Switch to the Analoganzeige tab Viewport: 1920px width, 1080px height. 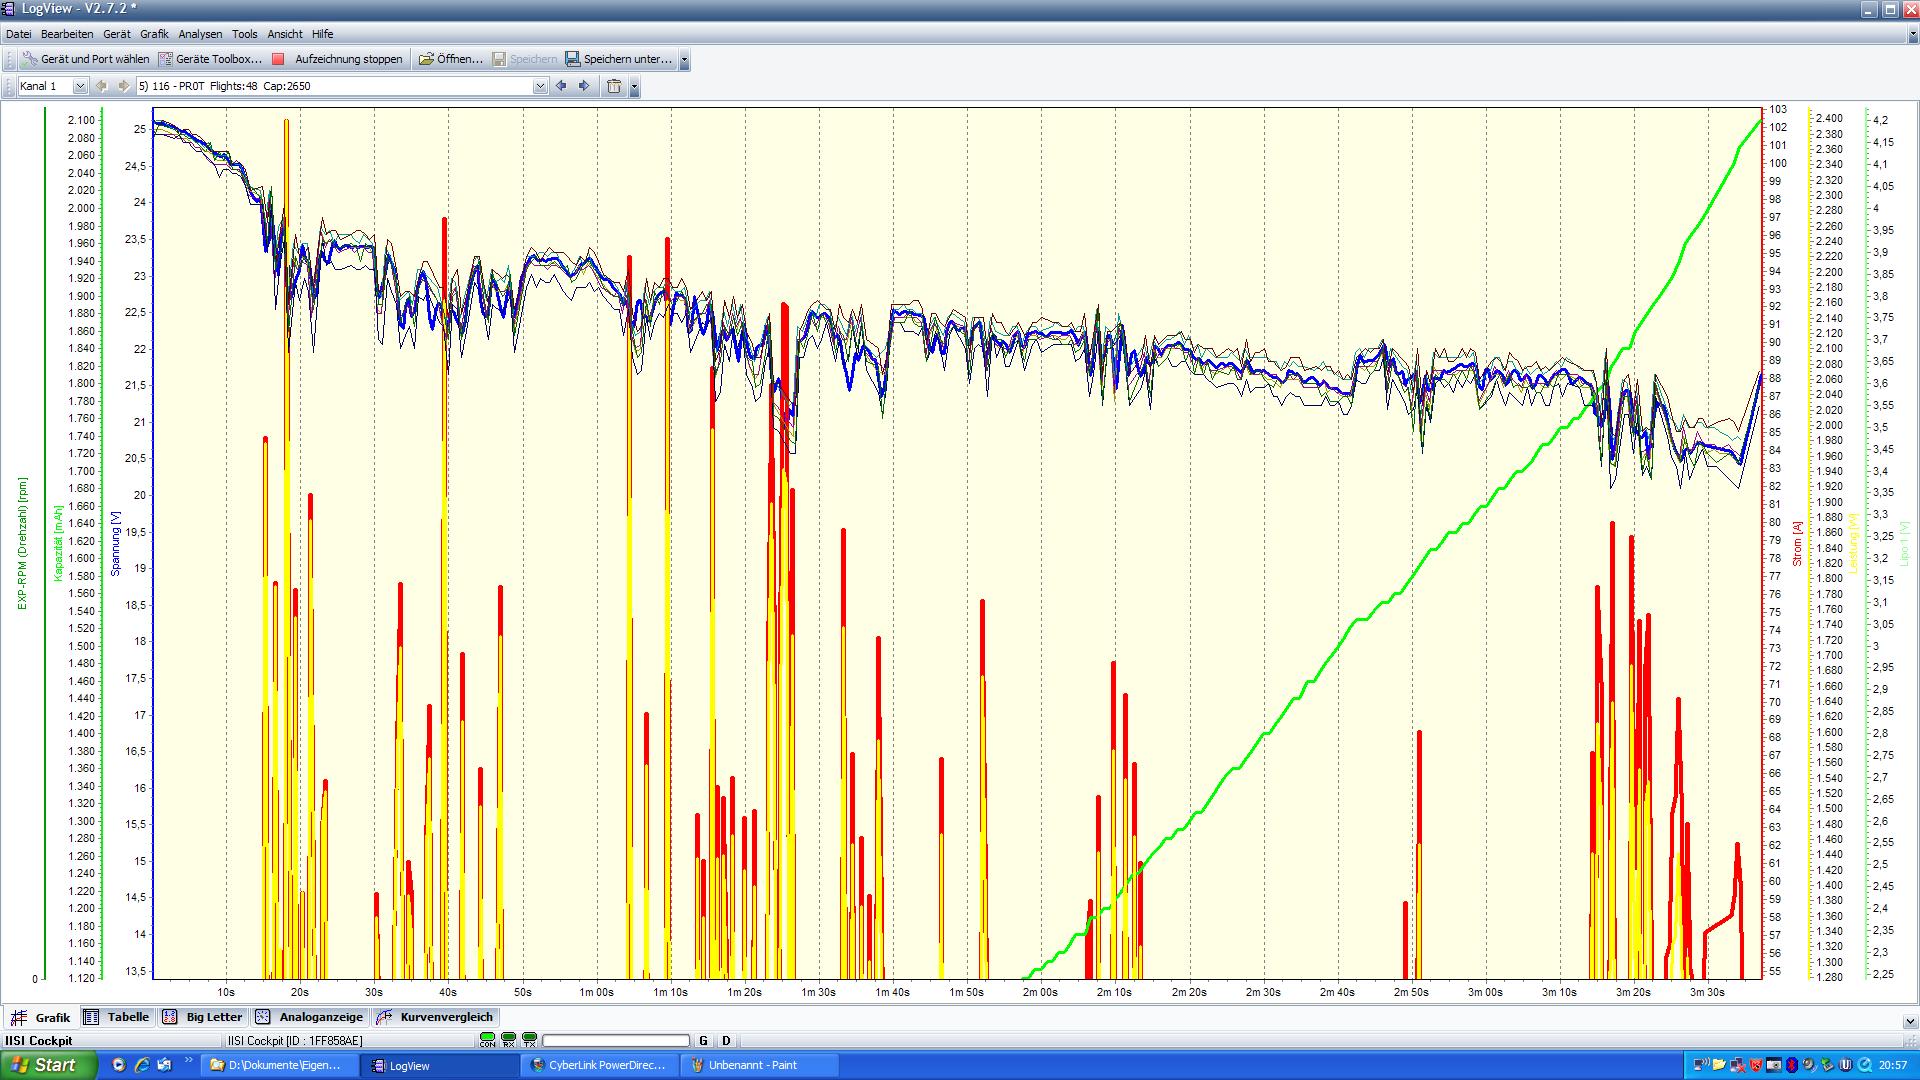pos(310,1017)
